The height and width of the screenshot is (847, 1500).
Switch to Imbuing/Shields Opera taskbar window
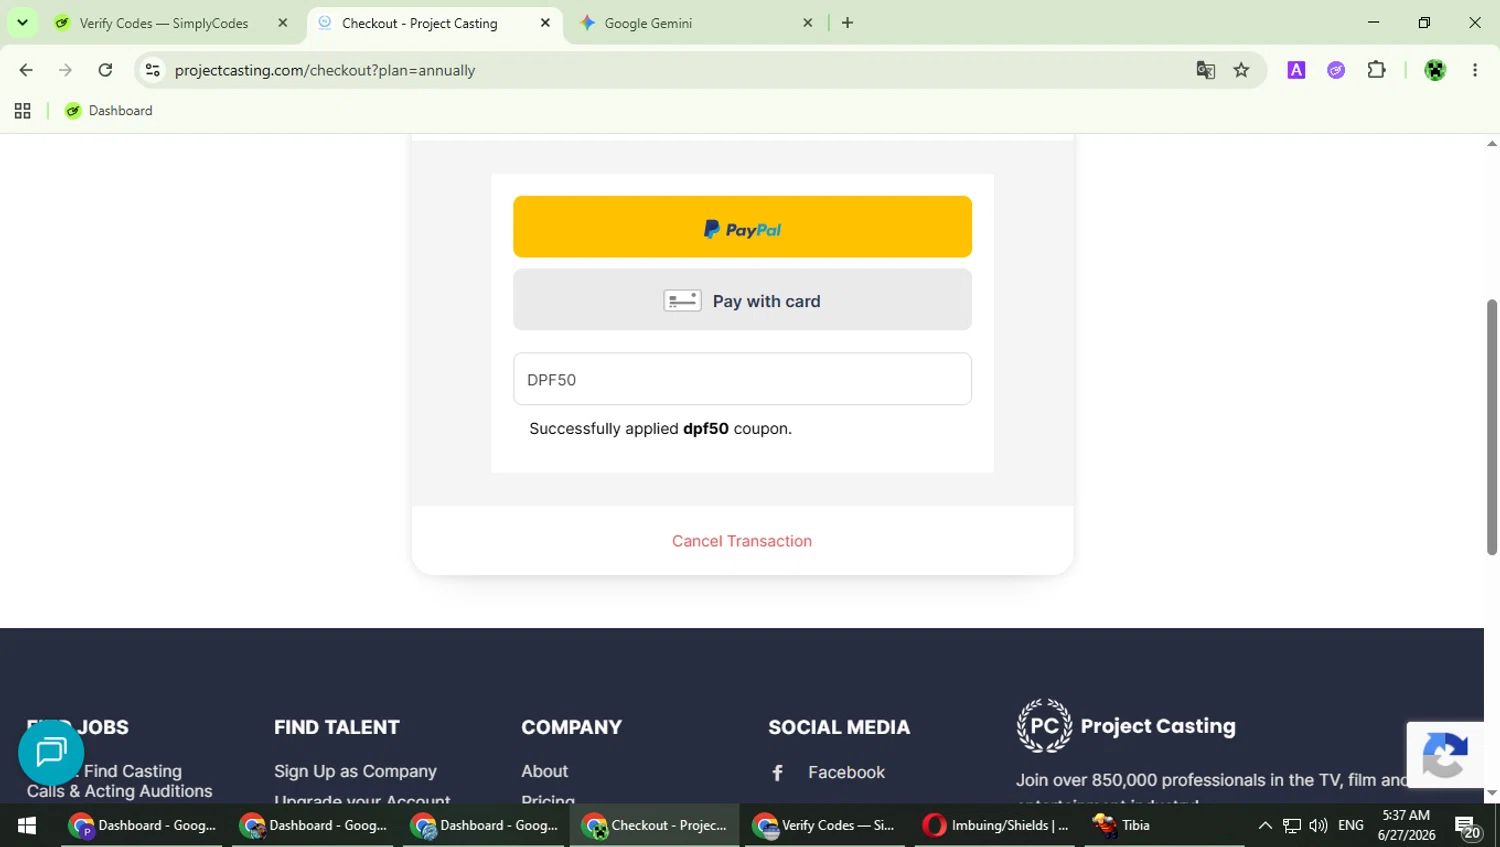click(996, 826)
